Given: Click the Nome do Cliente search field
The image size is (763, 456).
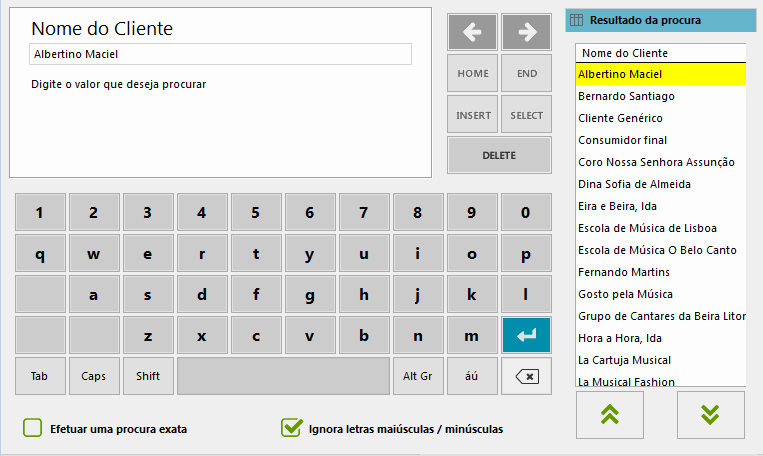Looking at the screenshot, I should click(x=220, y=54).
